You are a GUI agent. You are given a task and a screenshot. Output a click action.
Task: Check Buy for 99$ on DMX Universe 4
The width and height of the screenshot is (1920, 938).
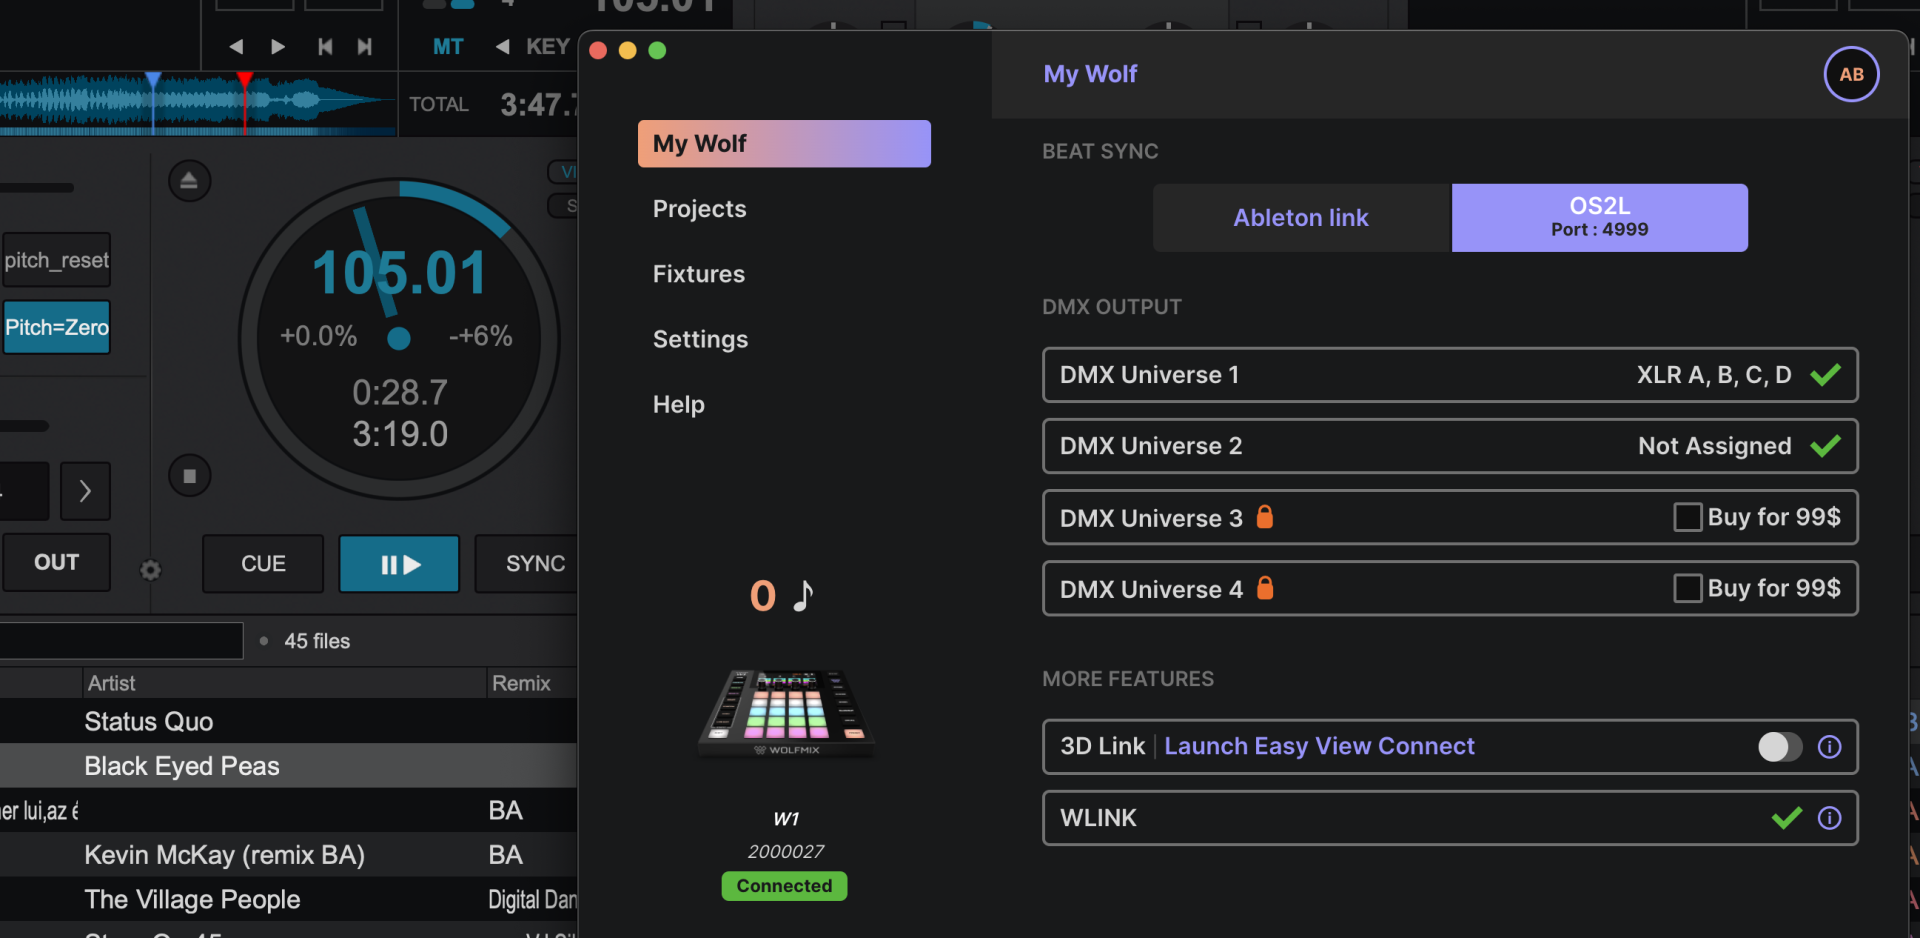pos(1688,588)
